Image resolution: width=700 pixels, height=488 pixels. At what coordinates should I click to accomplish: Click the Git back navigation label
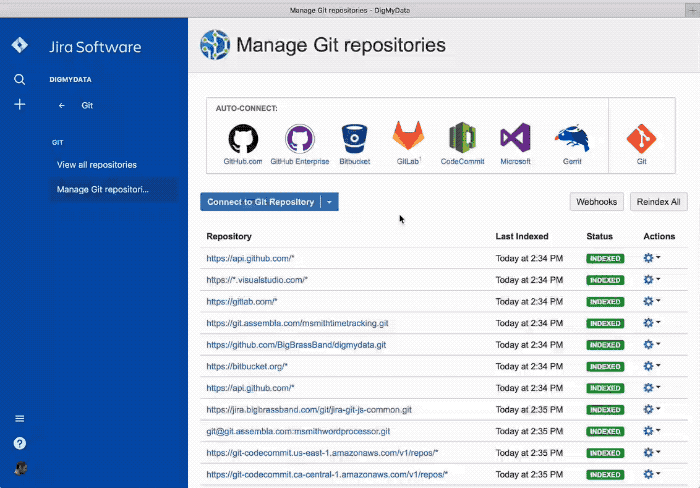pyautogui.click(x=87, y=105)
